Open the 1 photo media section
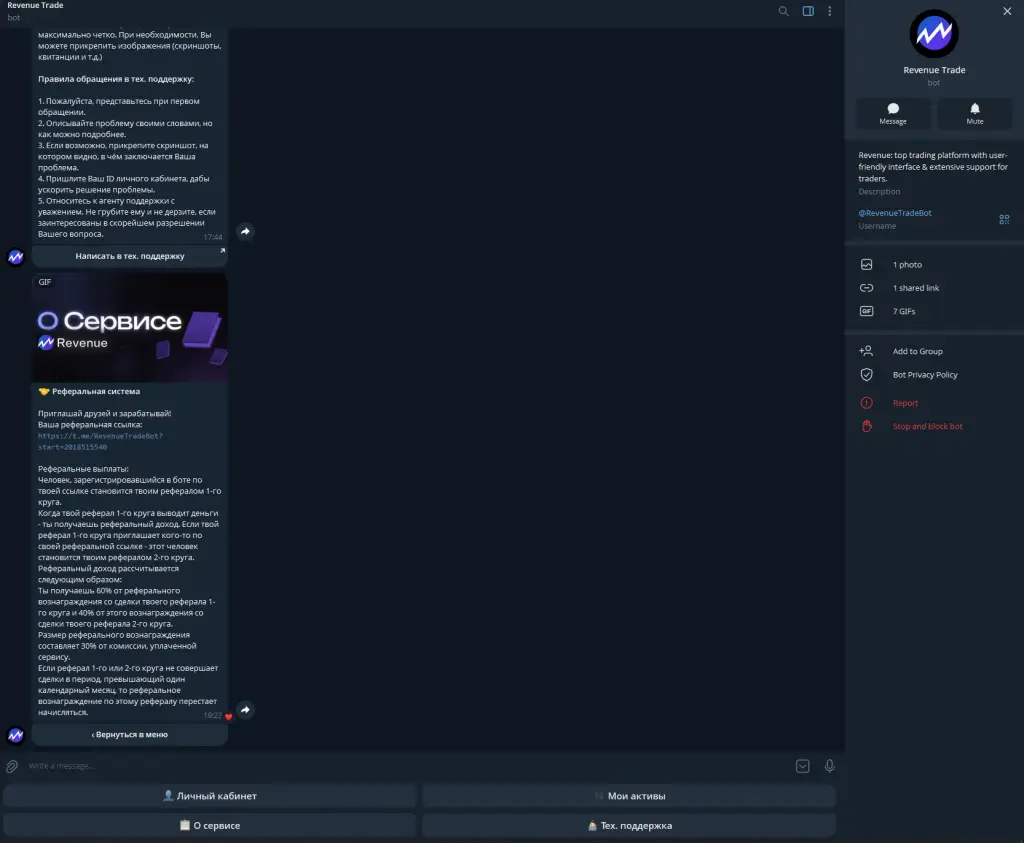Viewport: 1024px width, 843px height. (x=934, y=264)
